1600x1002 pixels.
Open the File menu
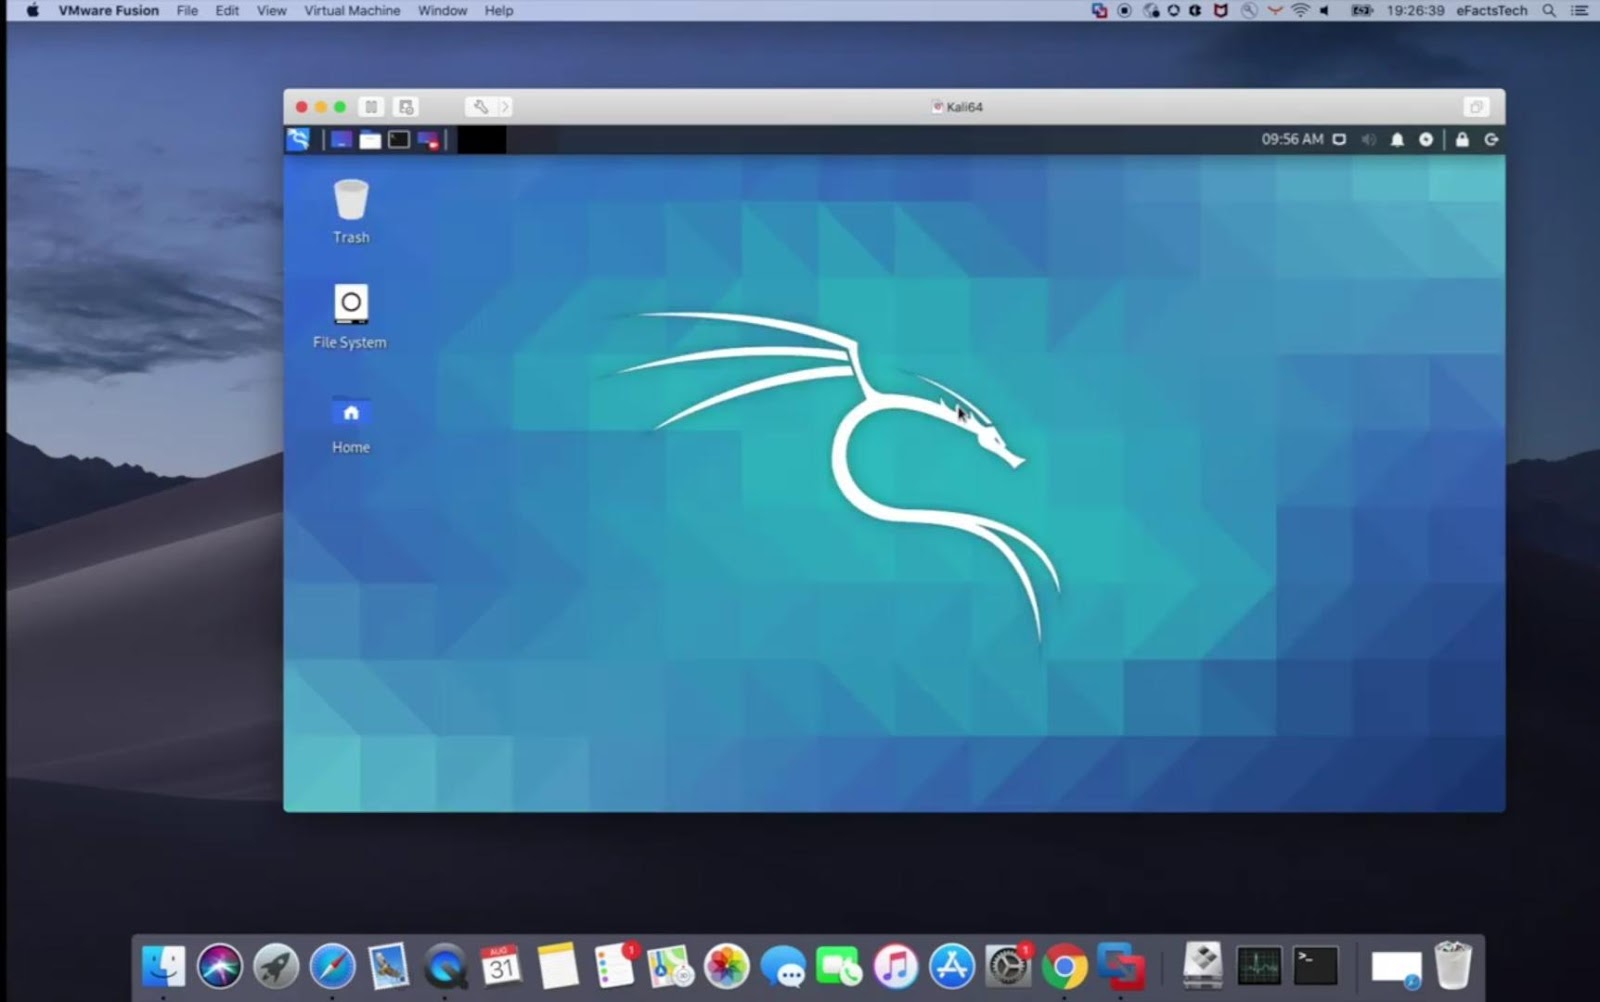tap(187, 11)
